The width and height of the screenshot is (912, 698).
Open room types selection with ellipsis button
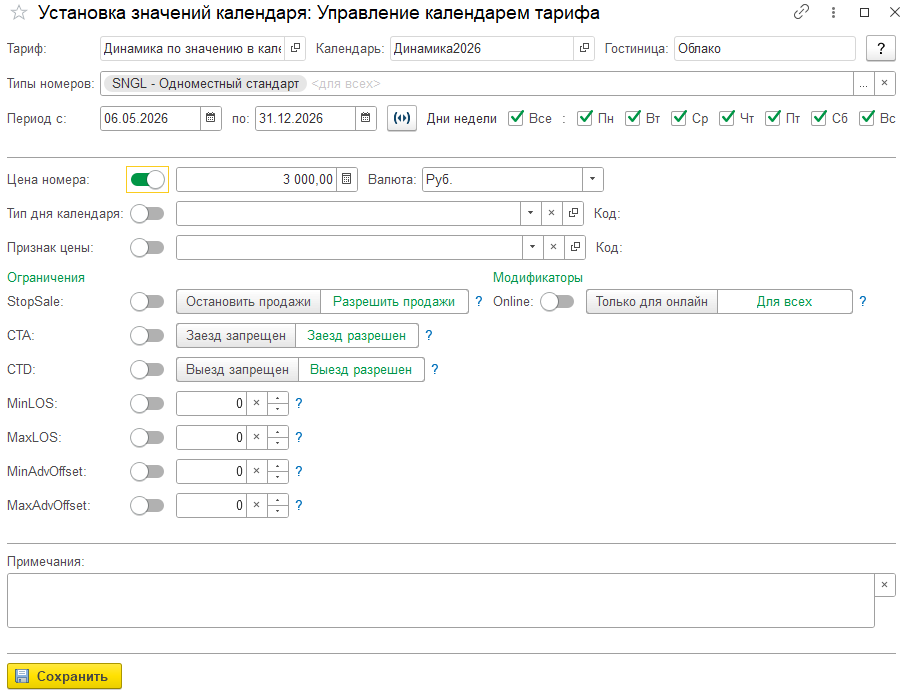[x=863, y=84]
